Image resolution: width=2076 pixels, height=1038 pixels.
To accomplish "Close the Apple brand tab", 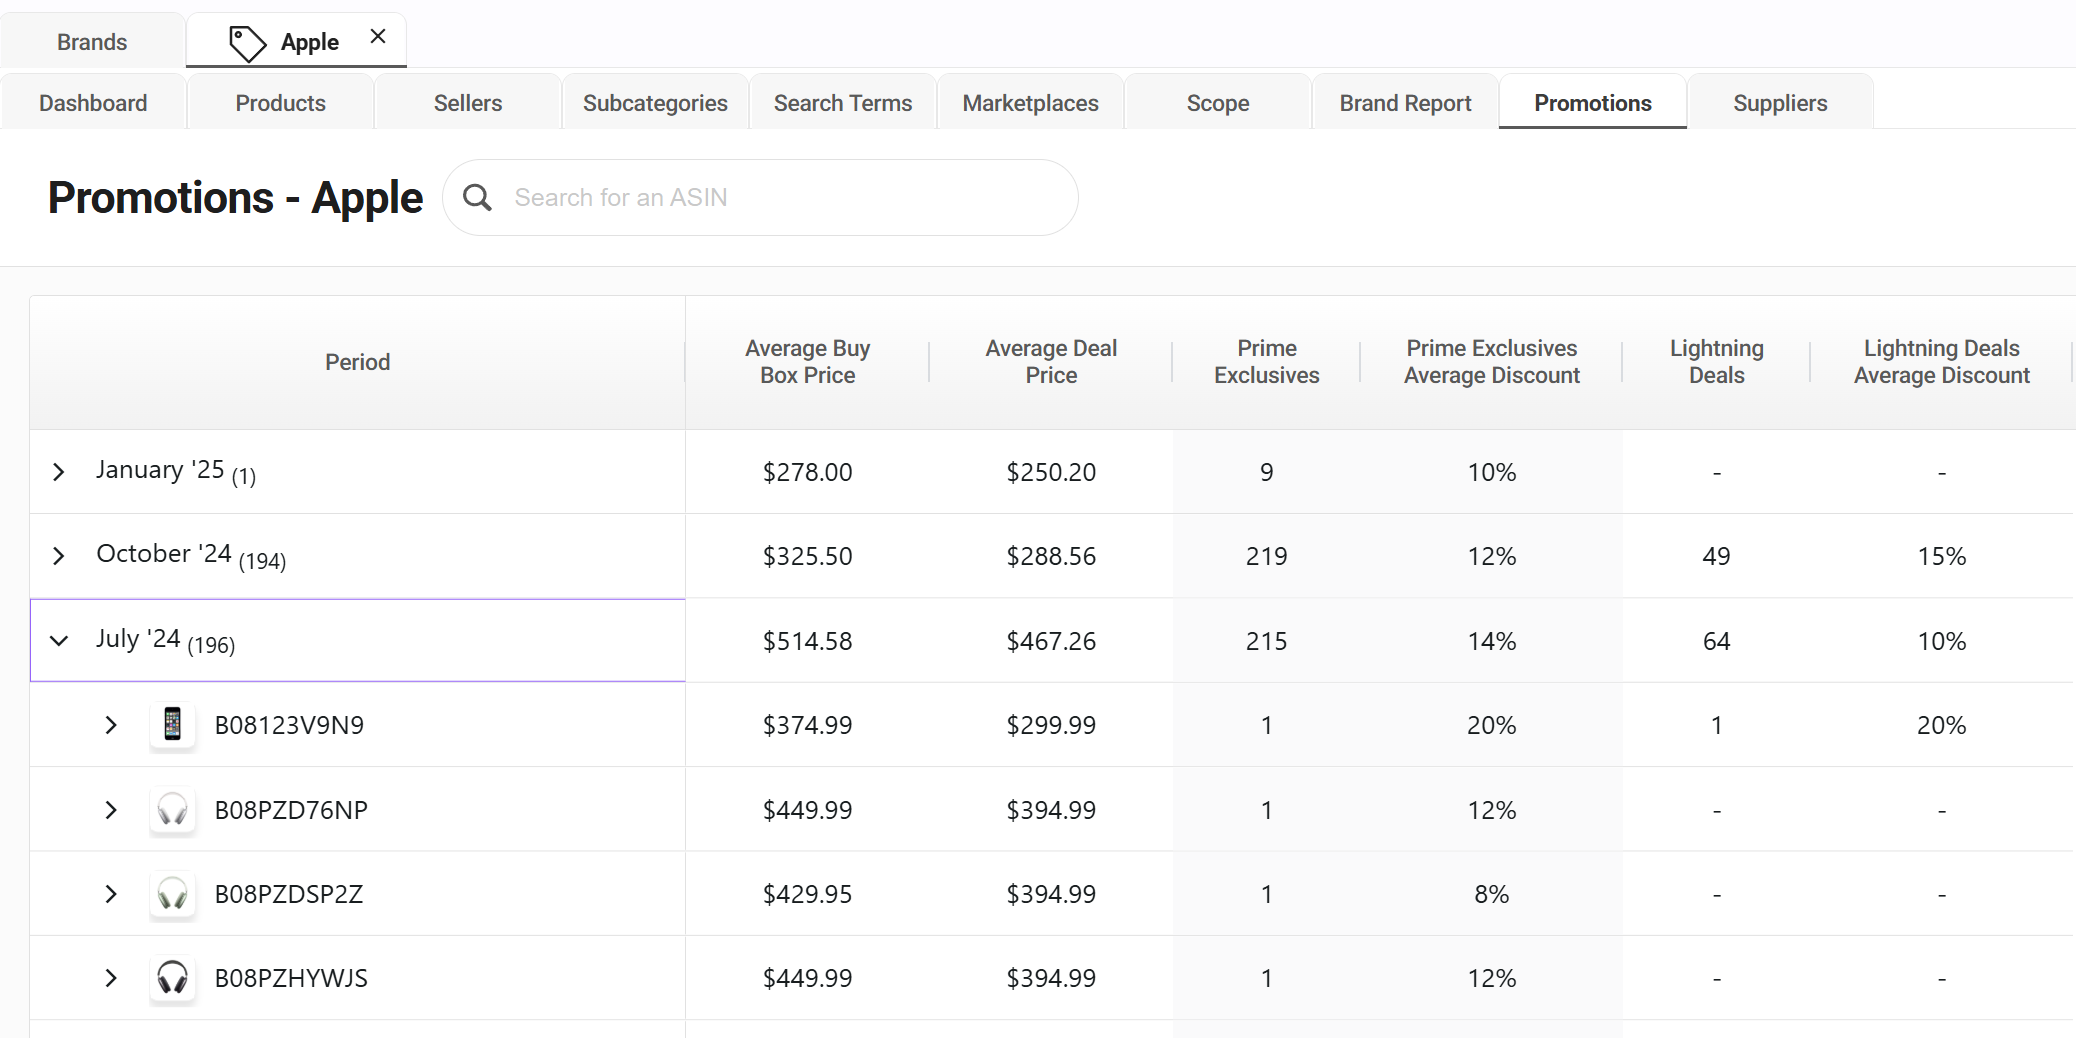I will 378,37.
